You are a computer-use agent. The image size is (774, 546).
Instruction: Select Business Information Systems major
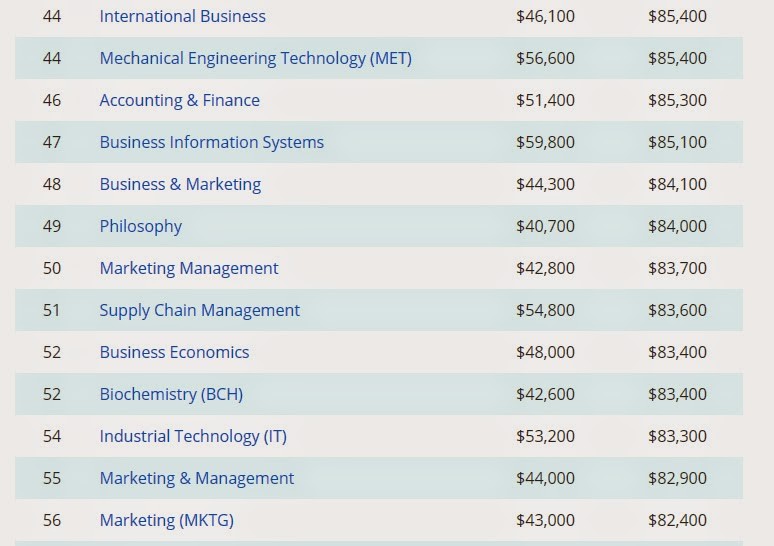tap(211, 142)
